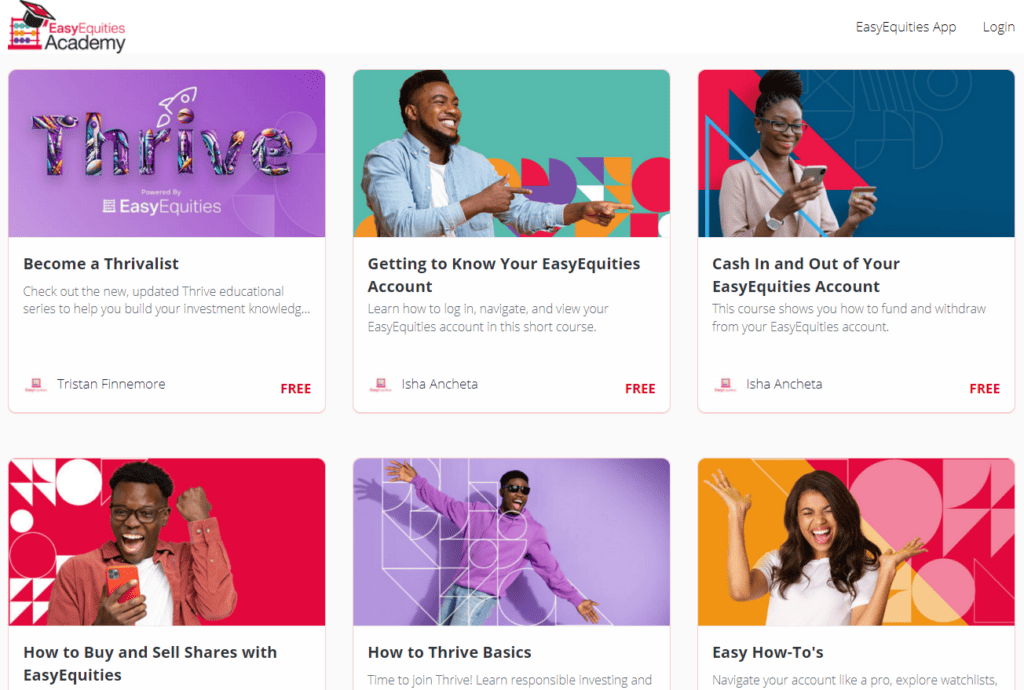Open Easy How-To's course thumbnail image
The image size is (1024, 690).
[x=856, y=542]
